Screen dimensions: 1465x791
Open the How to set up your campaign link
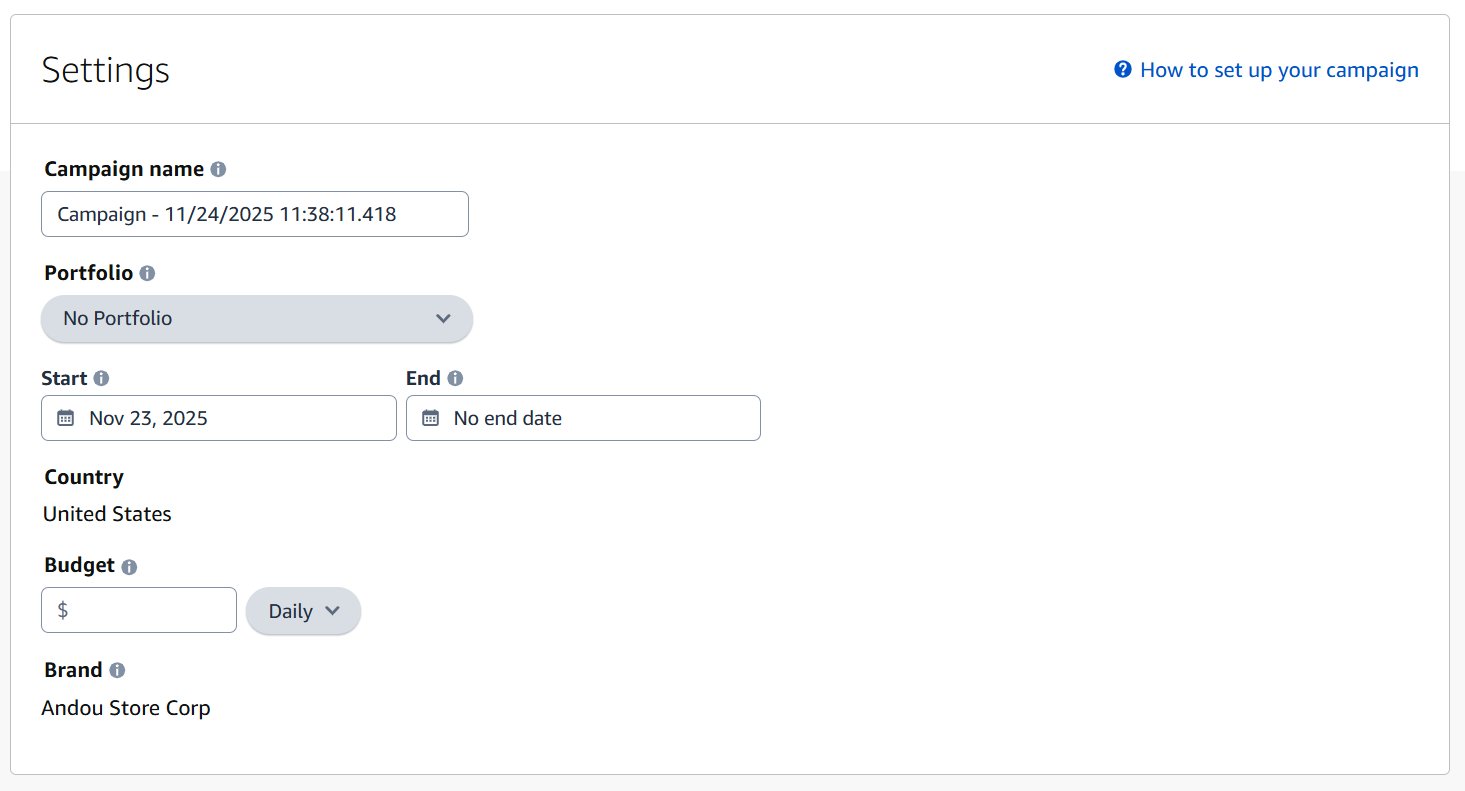click(x=1280, y=69)
